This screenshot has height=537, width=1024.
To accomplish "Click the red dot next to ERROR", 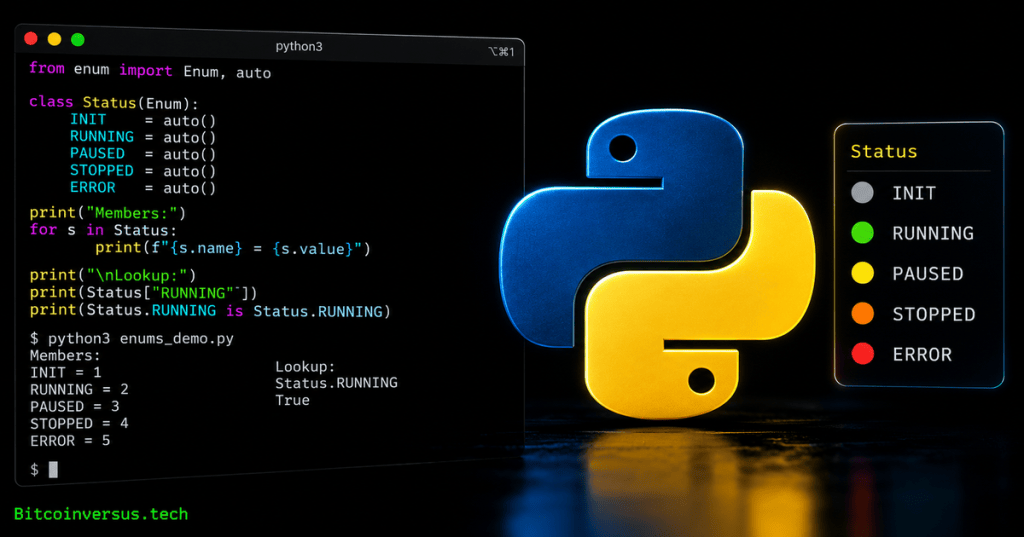I will coord(863,354).
